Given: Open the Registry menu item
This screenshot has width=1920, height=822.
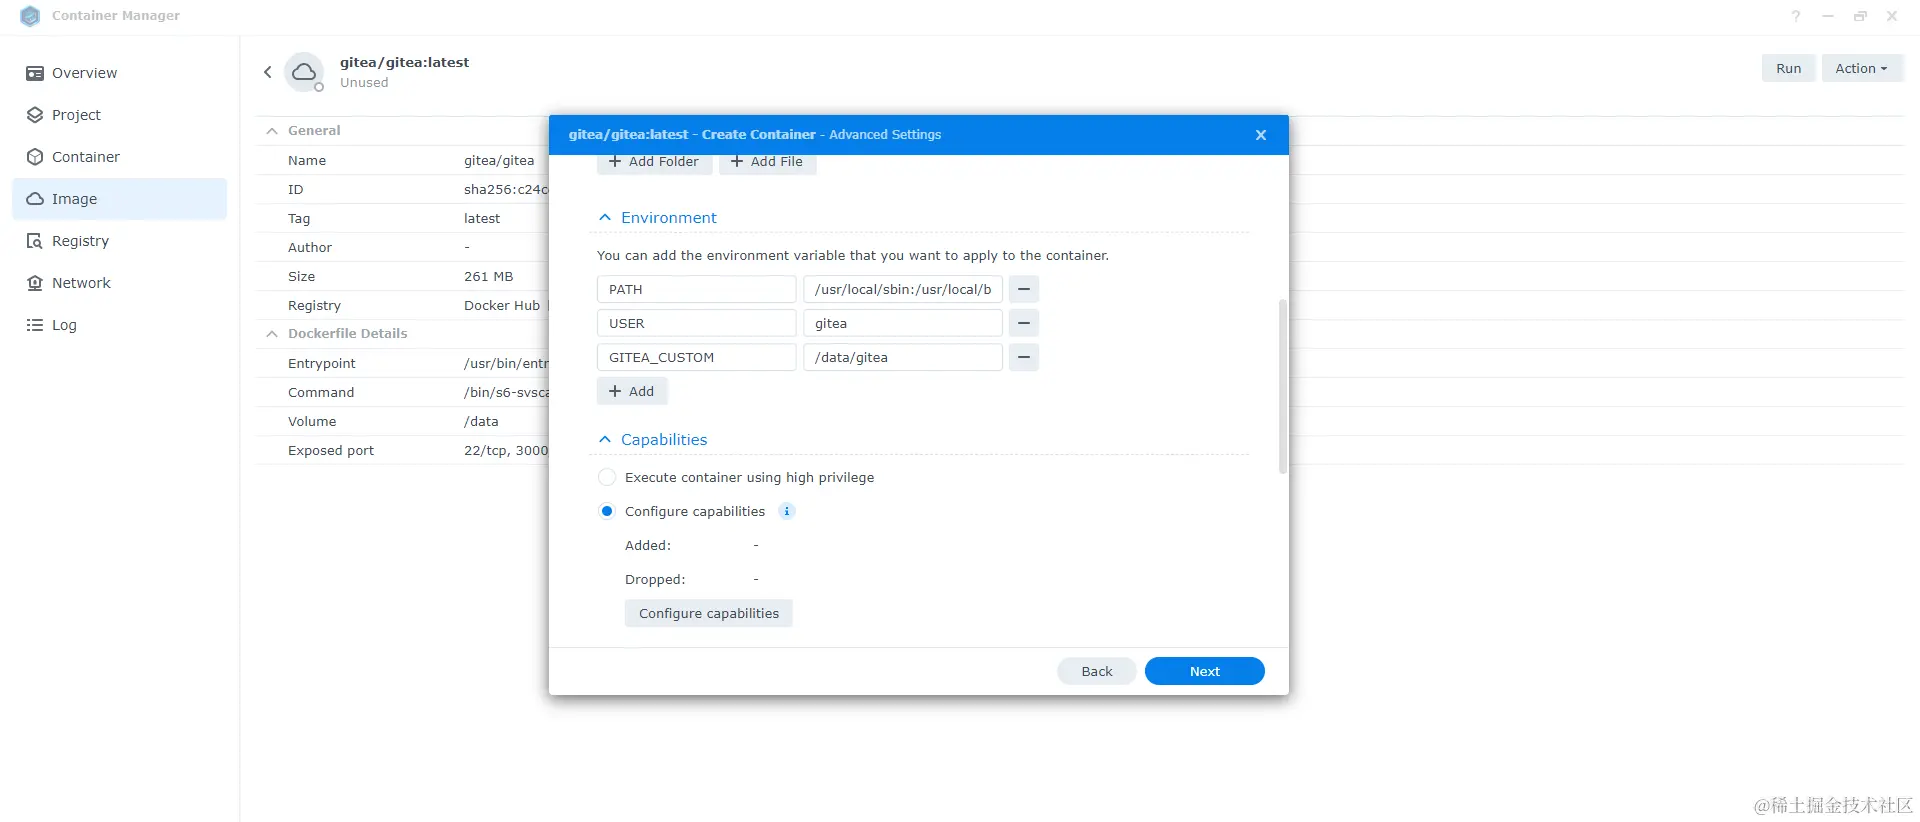Looking at the screenshot, I should 119,241.
